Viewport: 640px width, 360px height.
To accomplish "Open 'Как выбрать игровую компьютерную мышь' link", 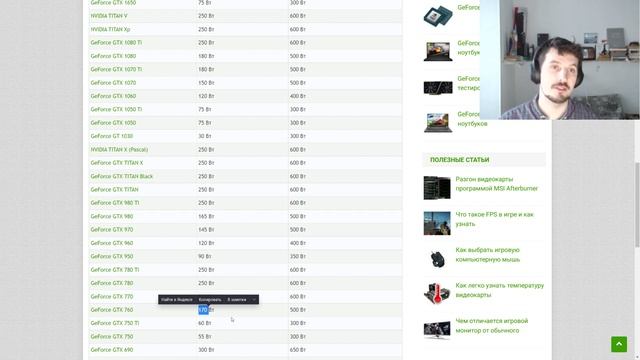I will pyautogui.click(x=488, y=255).
